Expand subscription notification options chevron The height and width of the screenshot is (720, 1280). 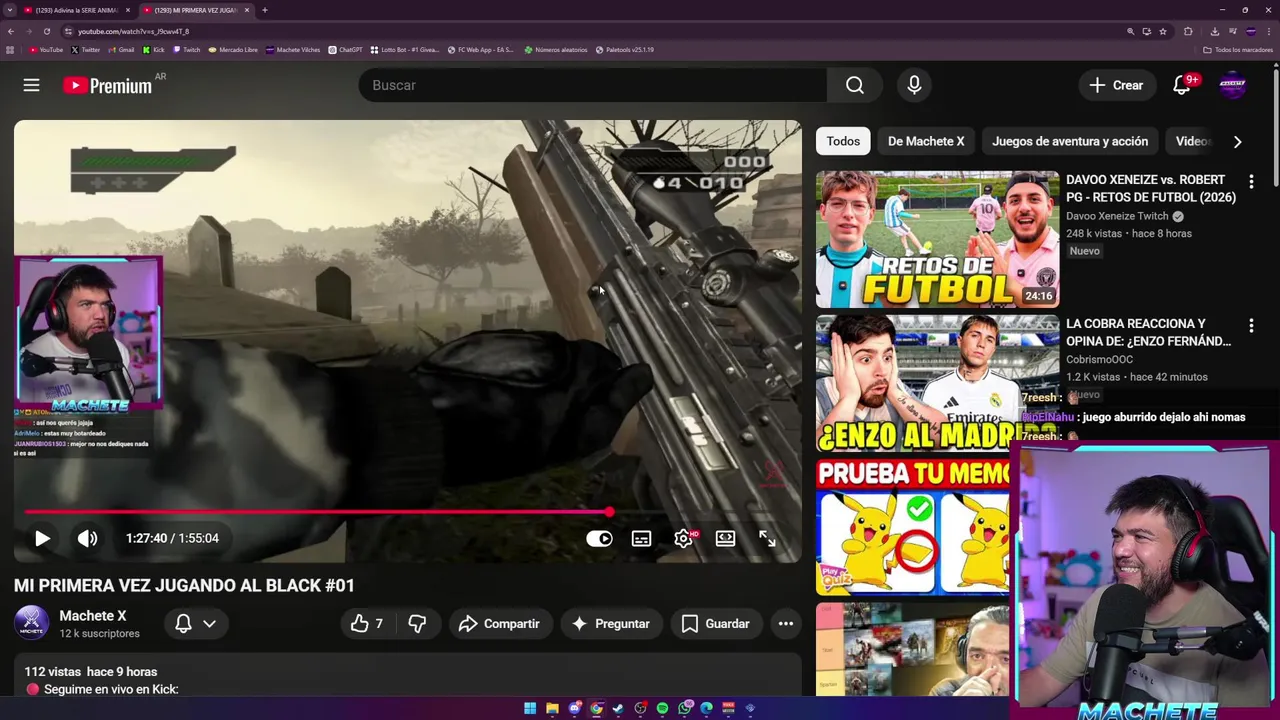click(x=210, y=624)
